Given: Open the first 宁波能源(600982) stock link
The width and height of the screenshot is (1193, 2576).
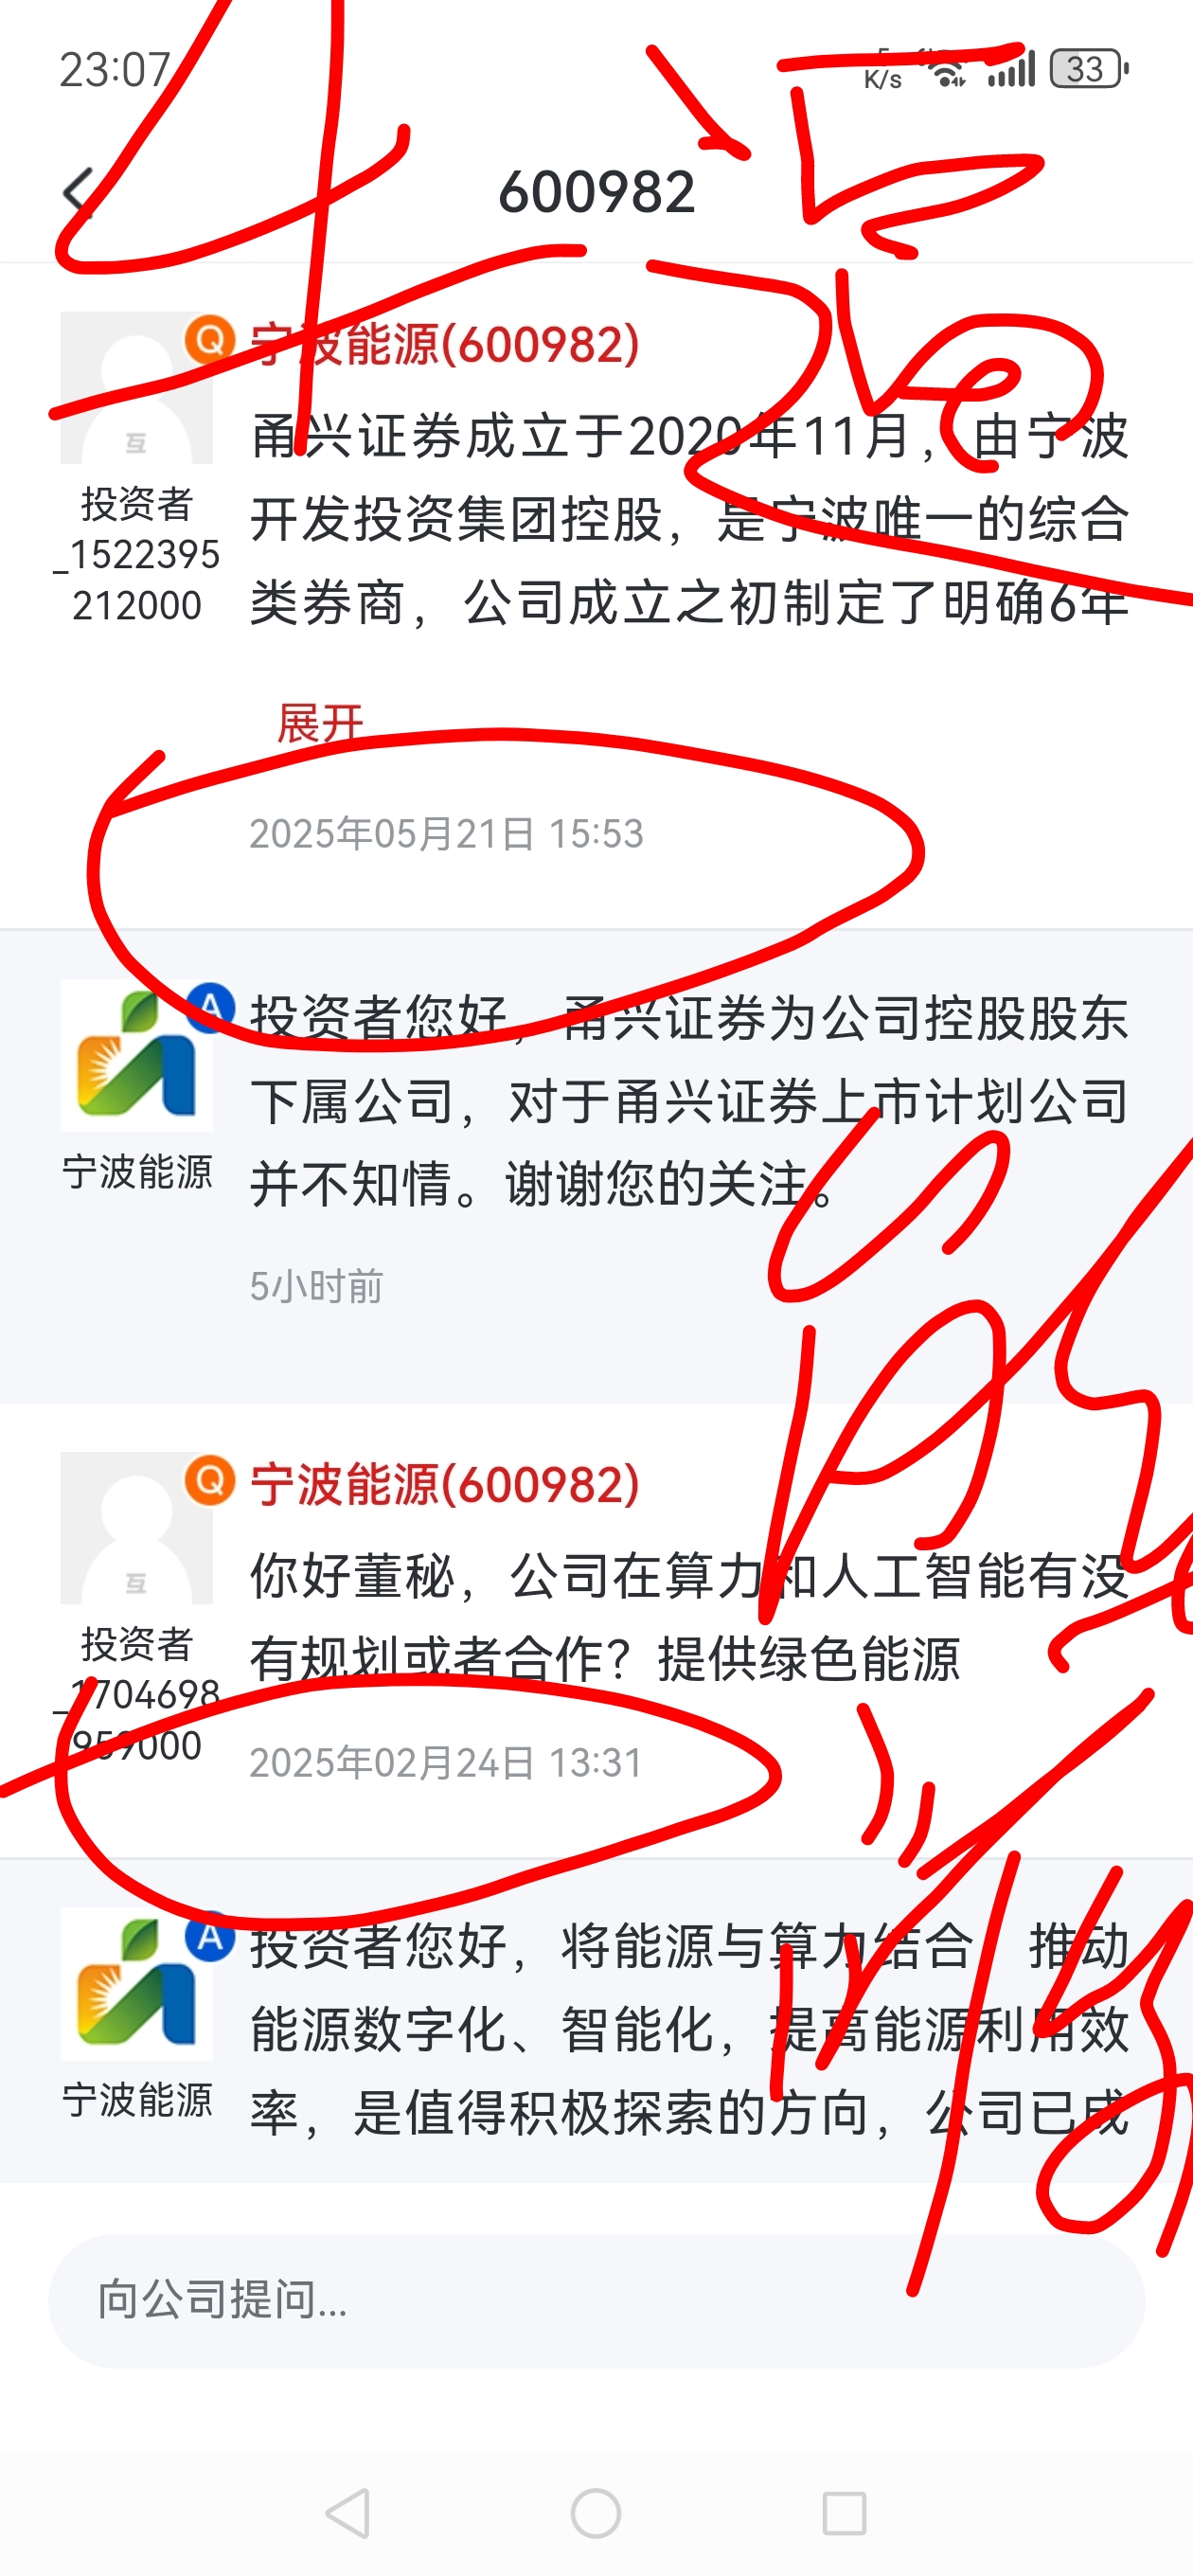Looking at the screenshot, I should point(445,344).
